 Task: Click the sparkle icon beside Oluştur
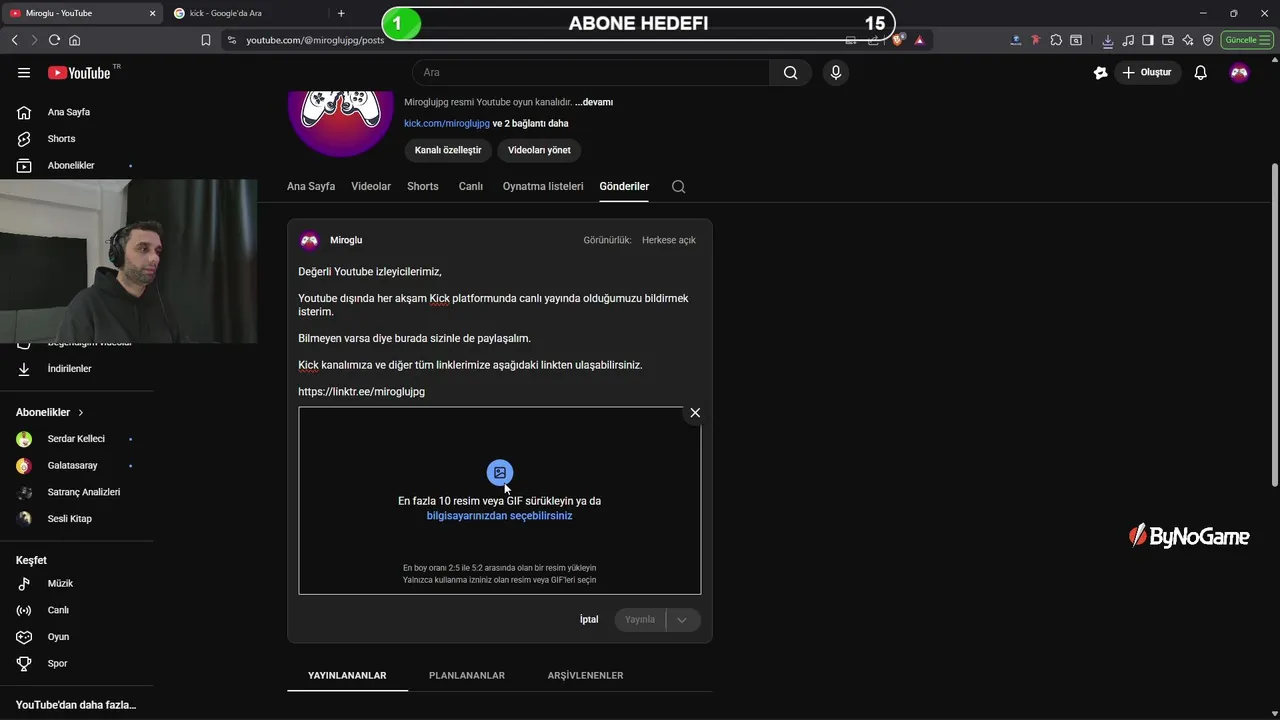(x=1101, y=72)
